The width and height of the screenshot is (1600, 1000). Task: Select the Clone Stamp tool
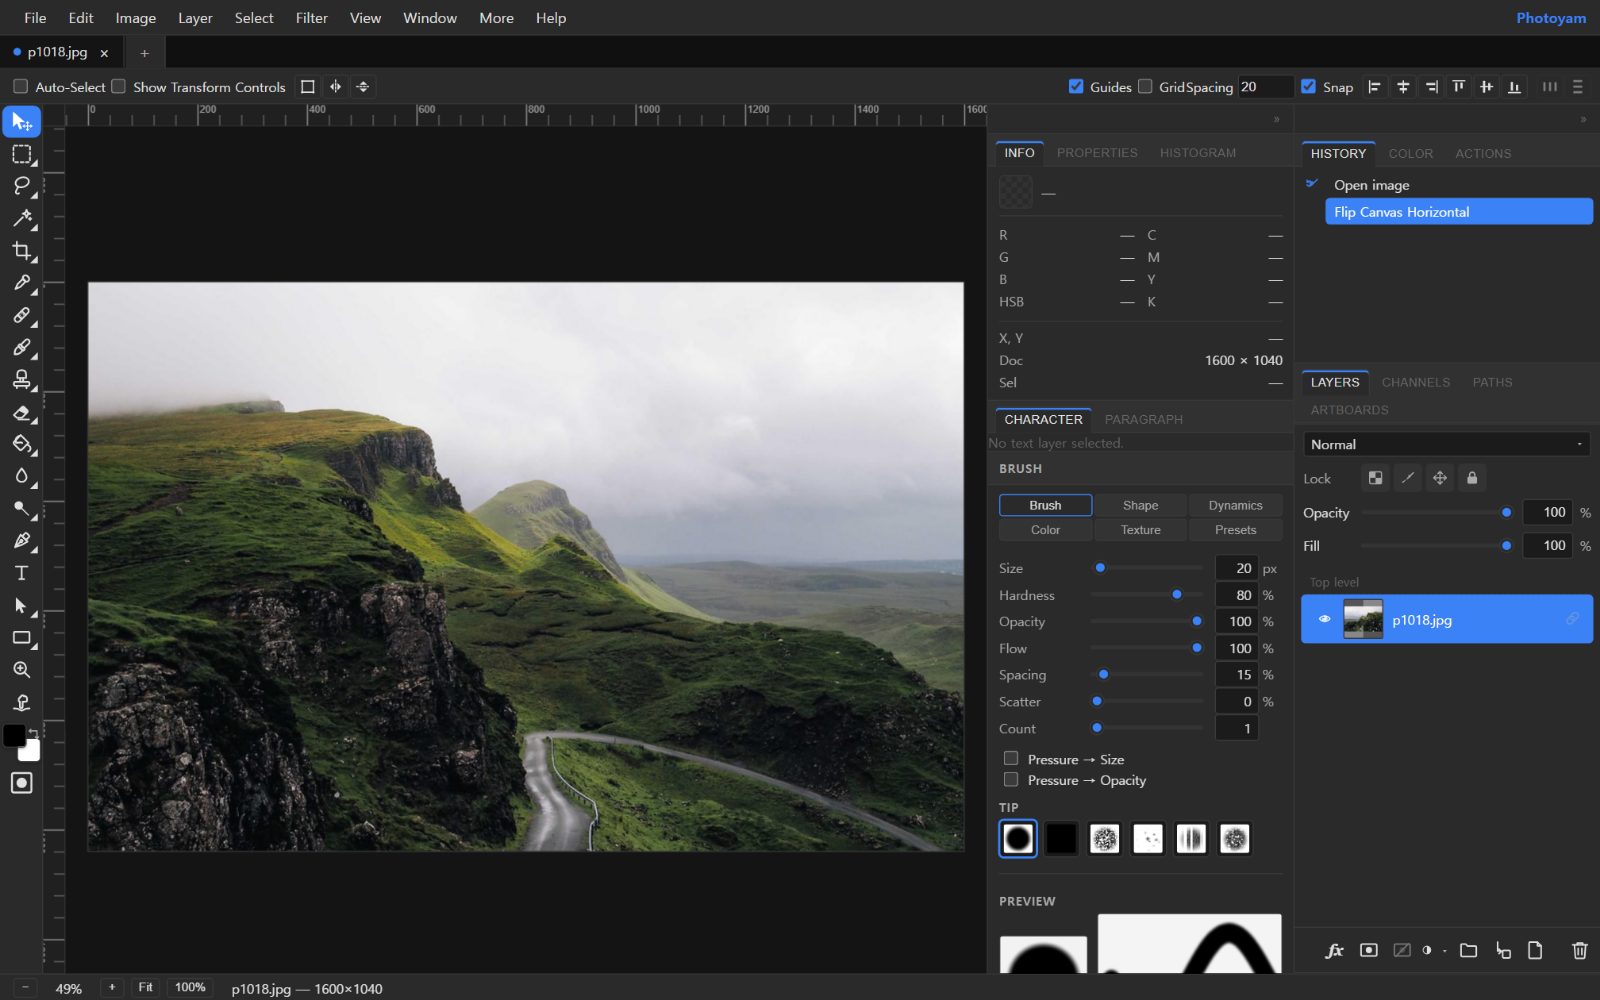click(x=21, y=379)
